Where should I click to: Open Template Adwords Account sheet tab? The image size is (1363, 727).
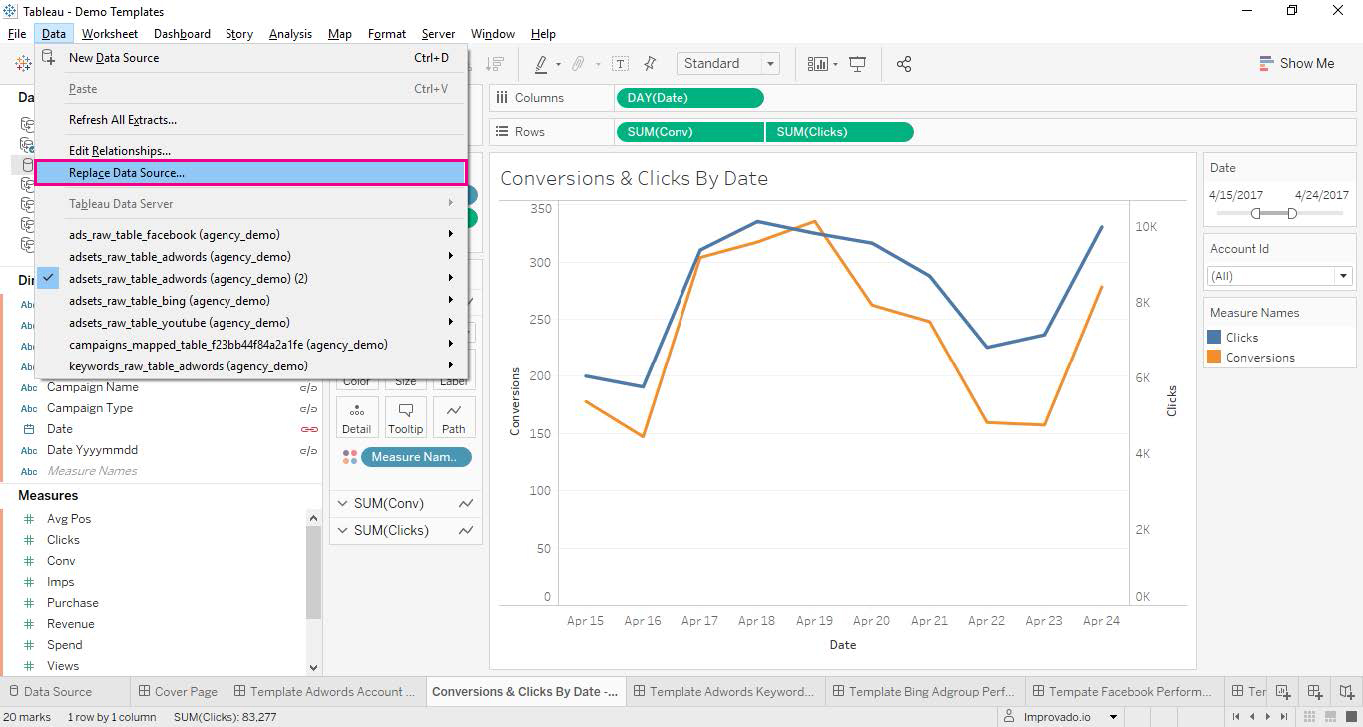pos(324,692)
